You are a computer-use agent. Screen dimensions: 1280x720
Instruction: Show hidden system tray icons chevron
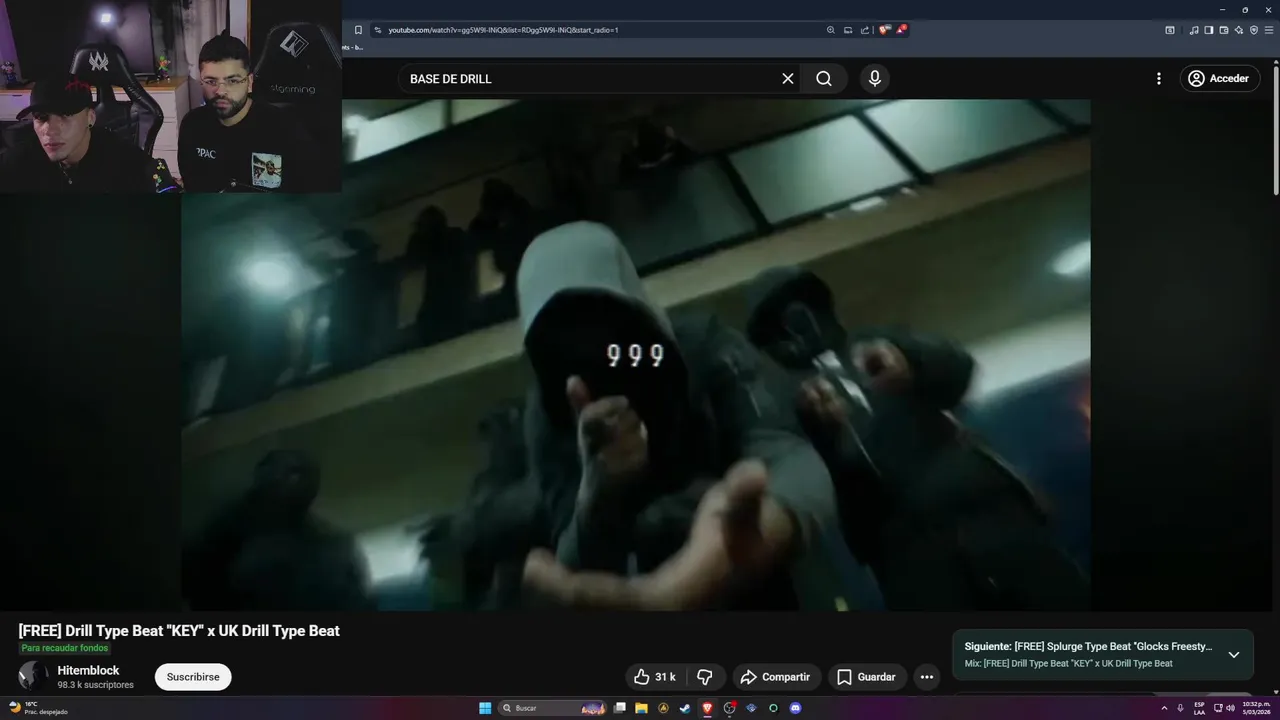1164,708
